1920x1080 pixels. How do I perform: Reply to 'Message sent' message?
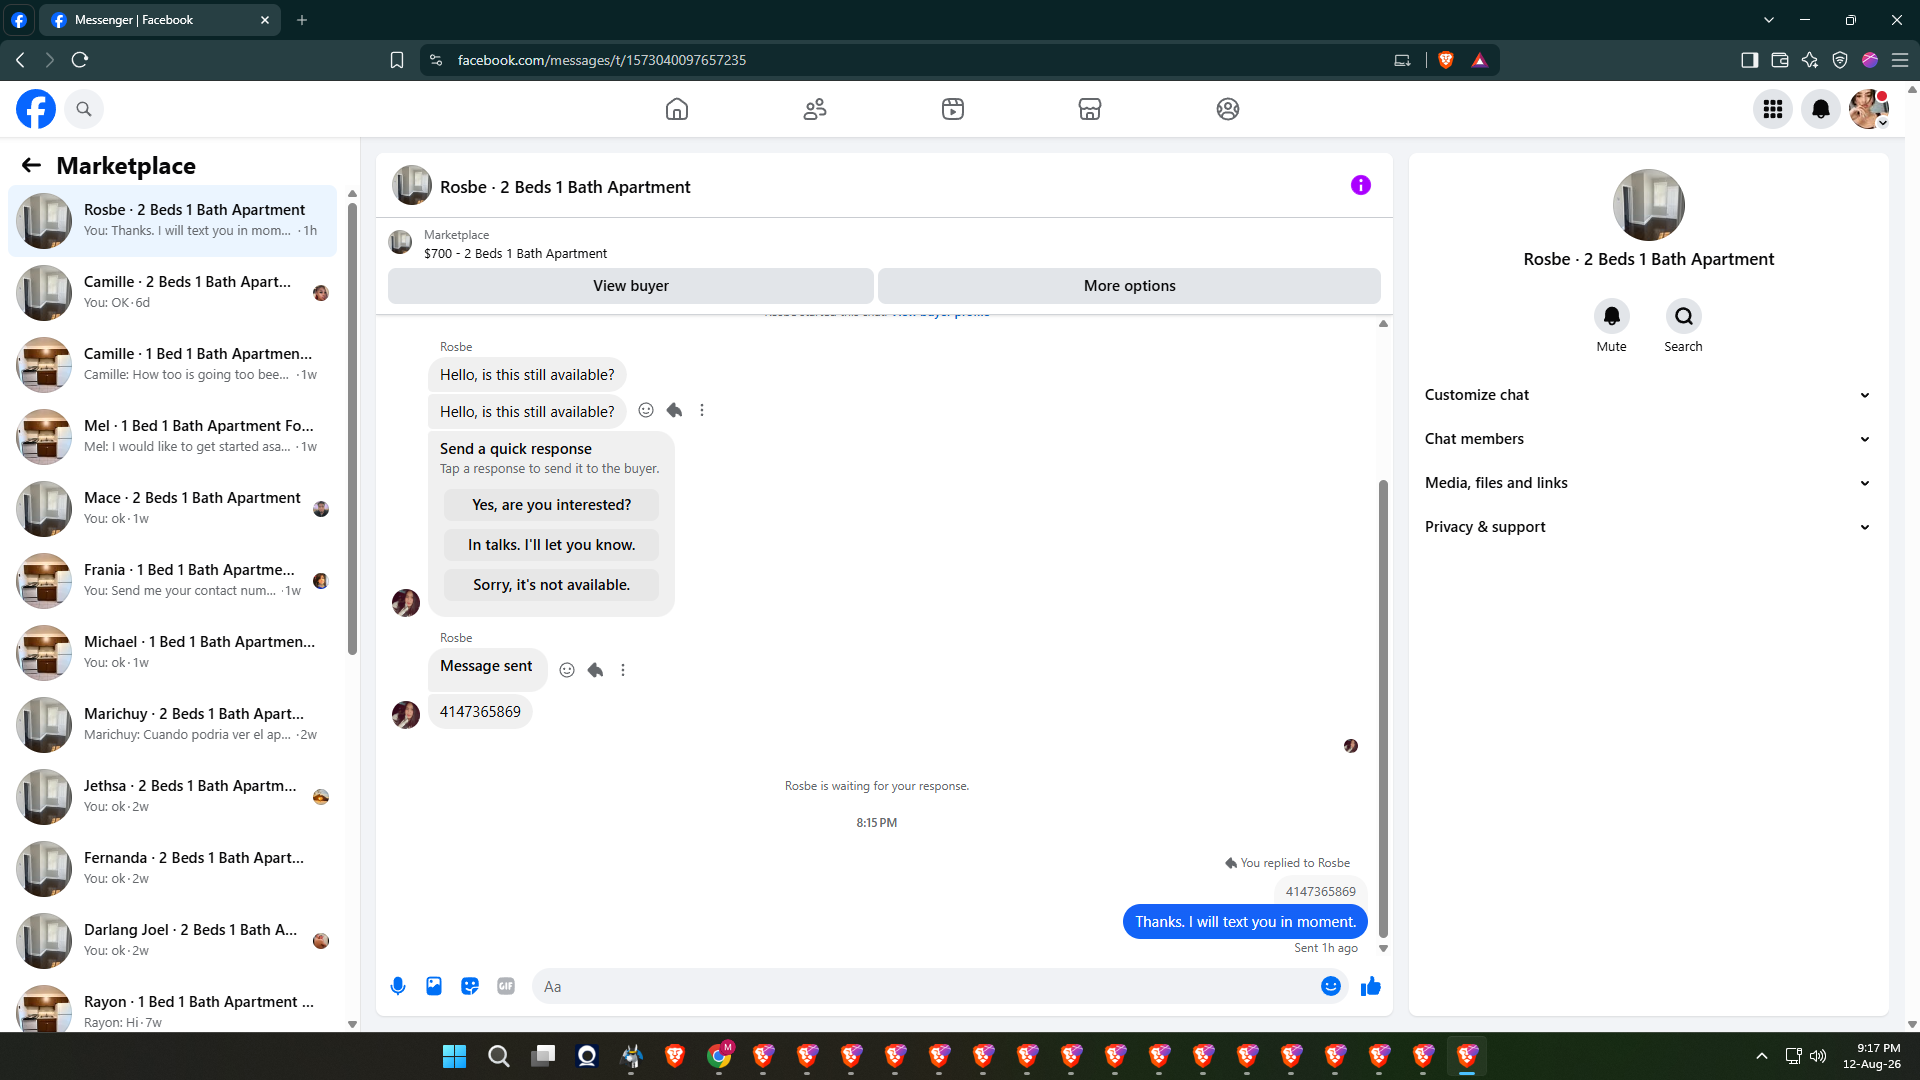(595, 670)
